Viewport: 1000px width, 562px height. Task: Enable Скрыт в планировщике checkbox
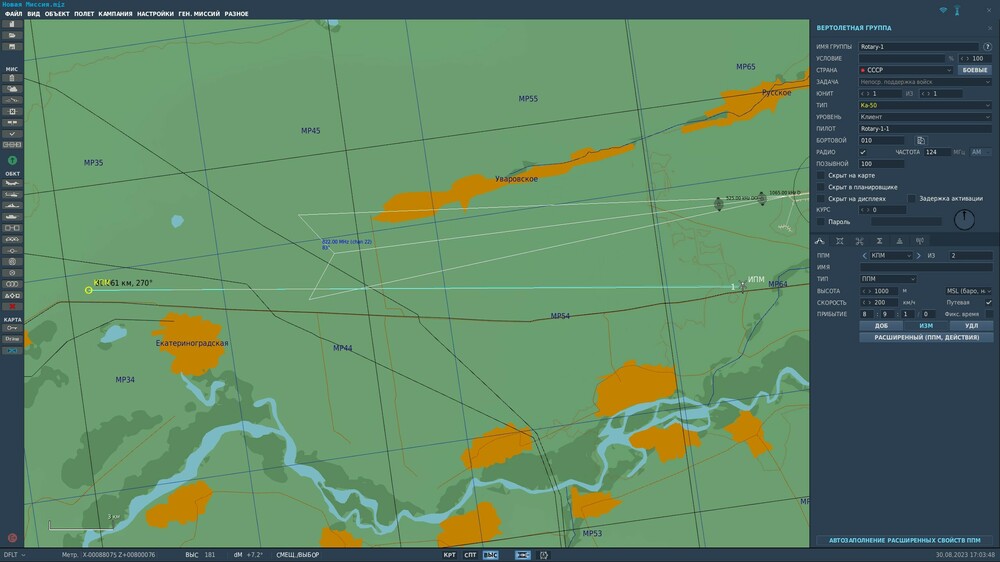[x=821, y=187]
